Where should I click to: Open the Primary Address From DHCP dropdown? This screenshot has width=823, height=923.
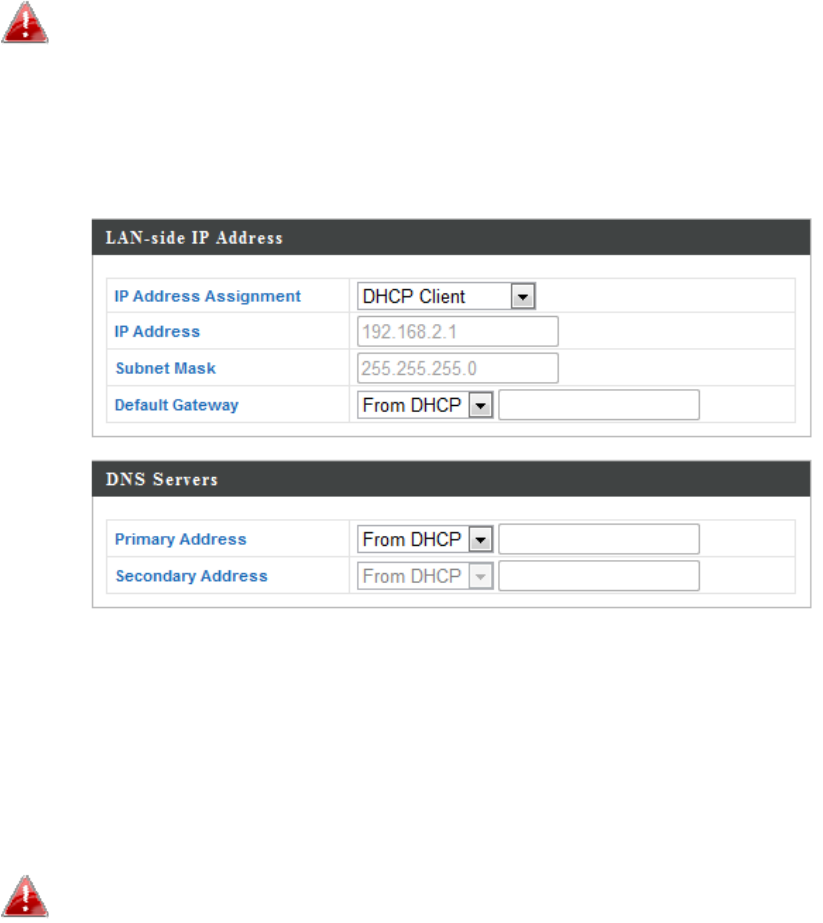coord(425,539)
